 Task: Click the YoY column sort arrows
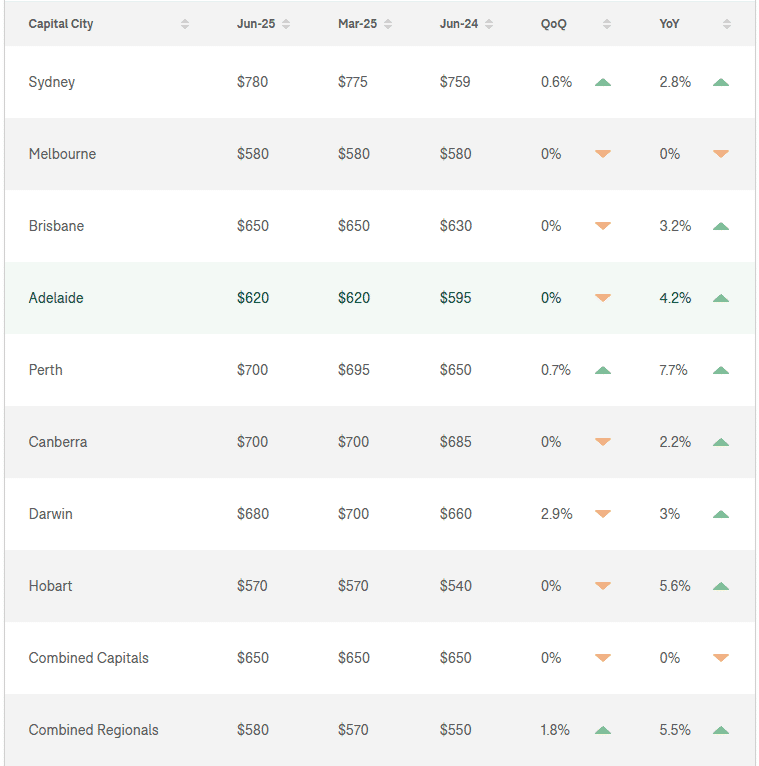(727, 24)
